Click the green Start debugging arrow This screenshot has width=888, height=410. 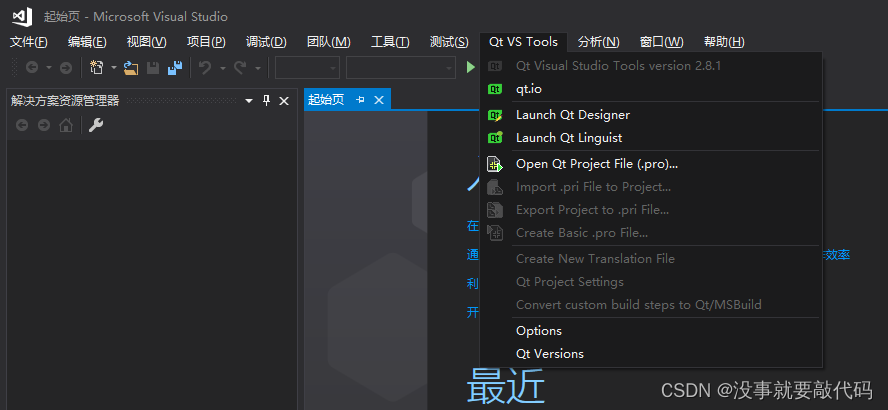(x=470, y=67)
